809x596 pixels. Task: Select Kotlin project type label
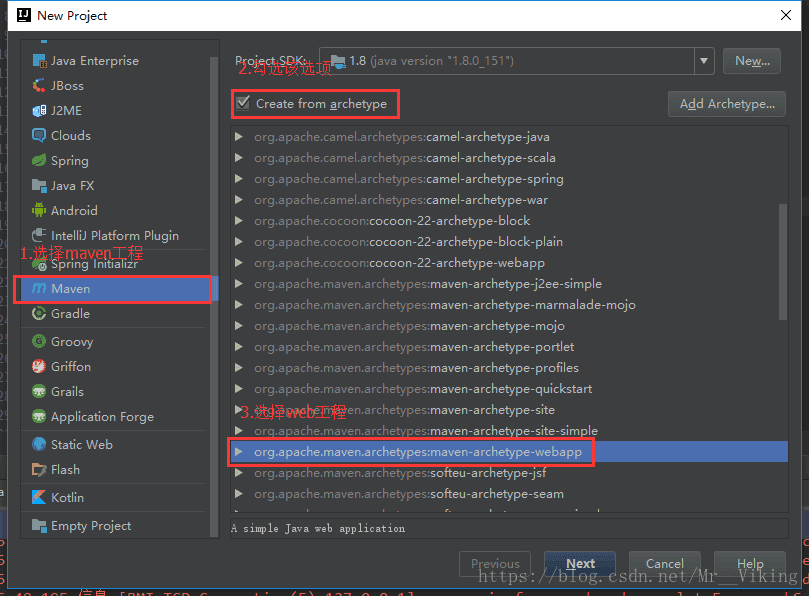click(68, 497)
